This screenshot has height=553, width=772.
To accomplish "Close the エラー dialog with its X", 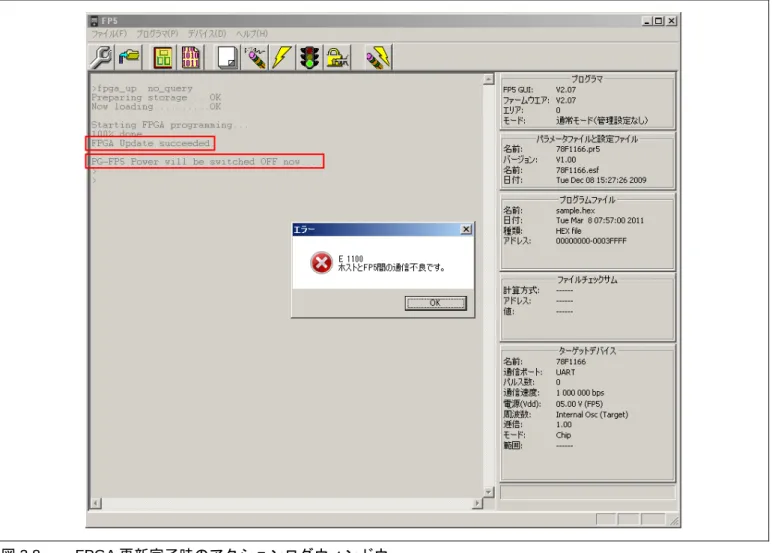I will coord(466,229).
